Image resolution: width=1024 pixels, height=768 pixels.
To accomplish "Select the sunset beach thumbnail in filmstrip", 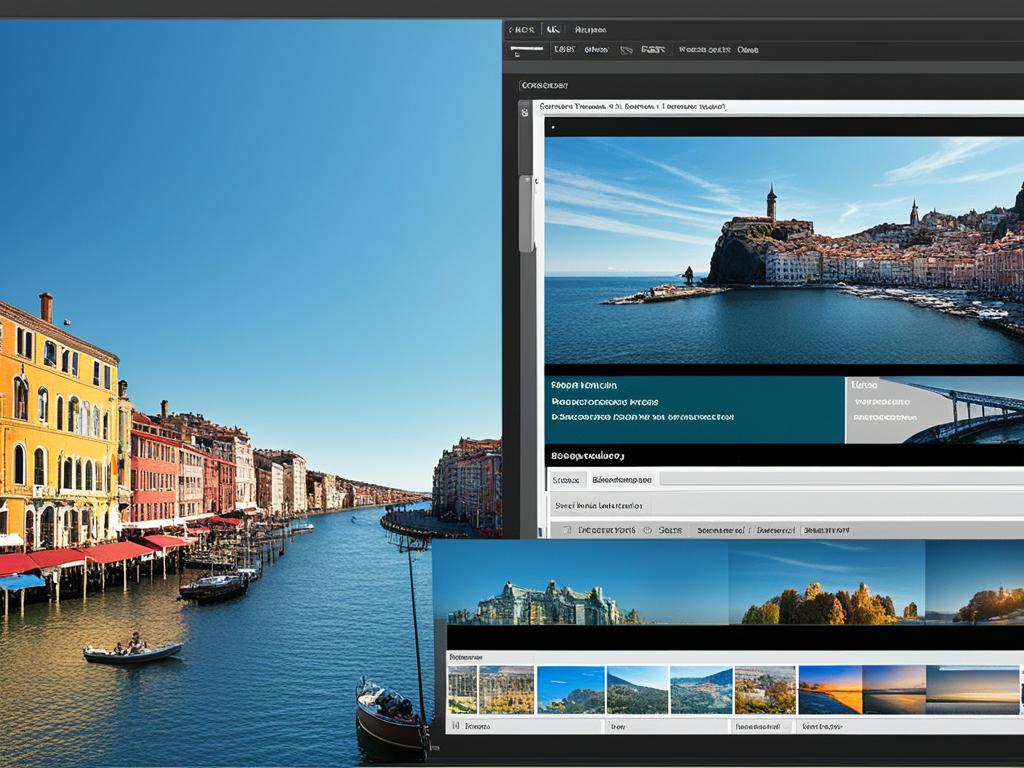I will click(830, 690).
